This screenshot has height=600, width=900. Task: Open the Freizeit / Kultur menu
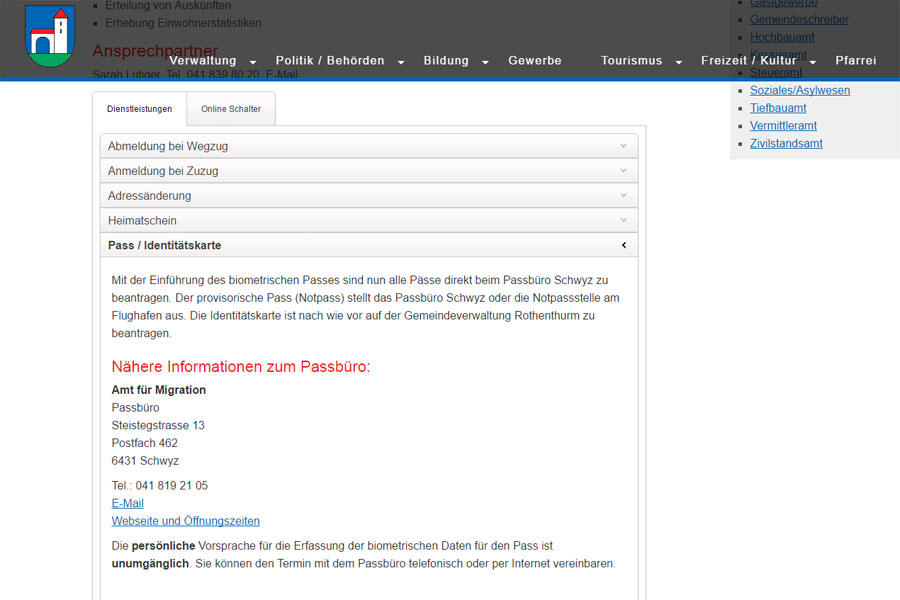coord(748,60)
